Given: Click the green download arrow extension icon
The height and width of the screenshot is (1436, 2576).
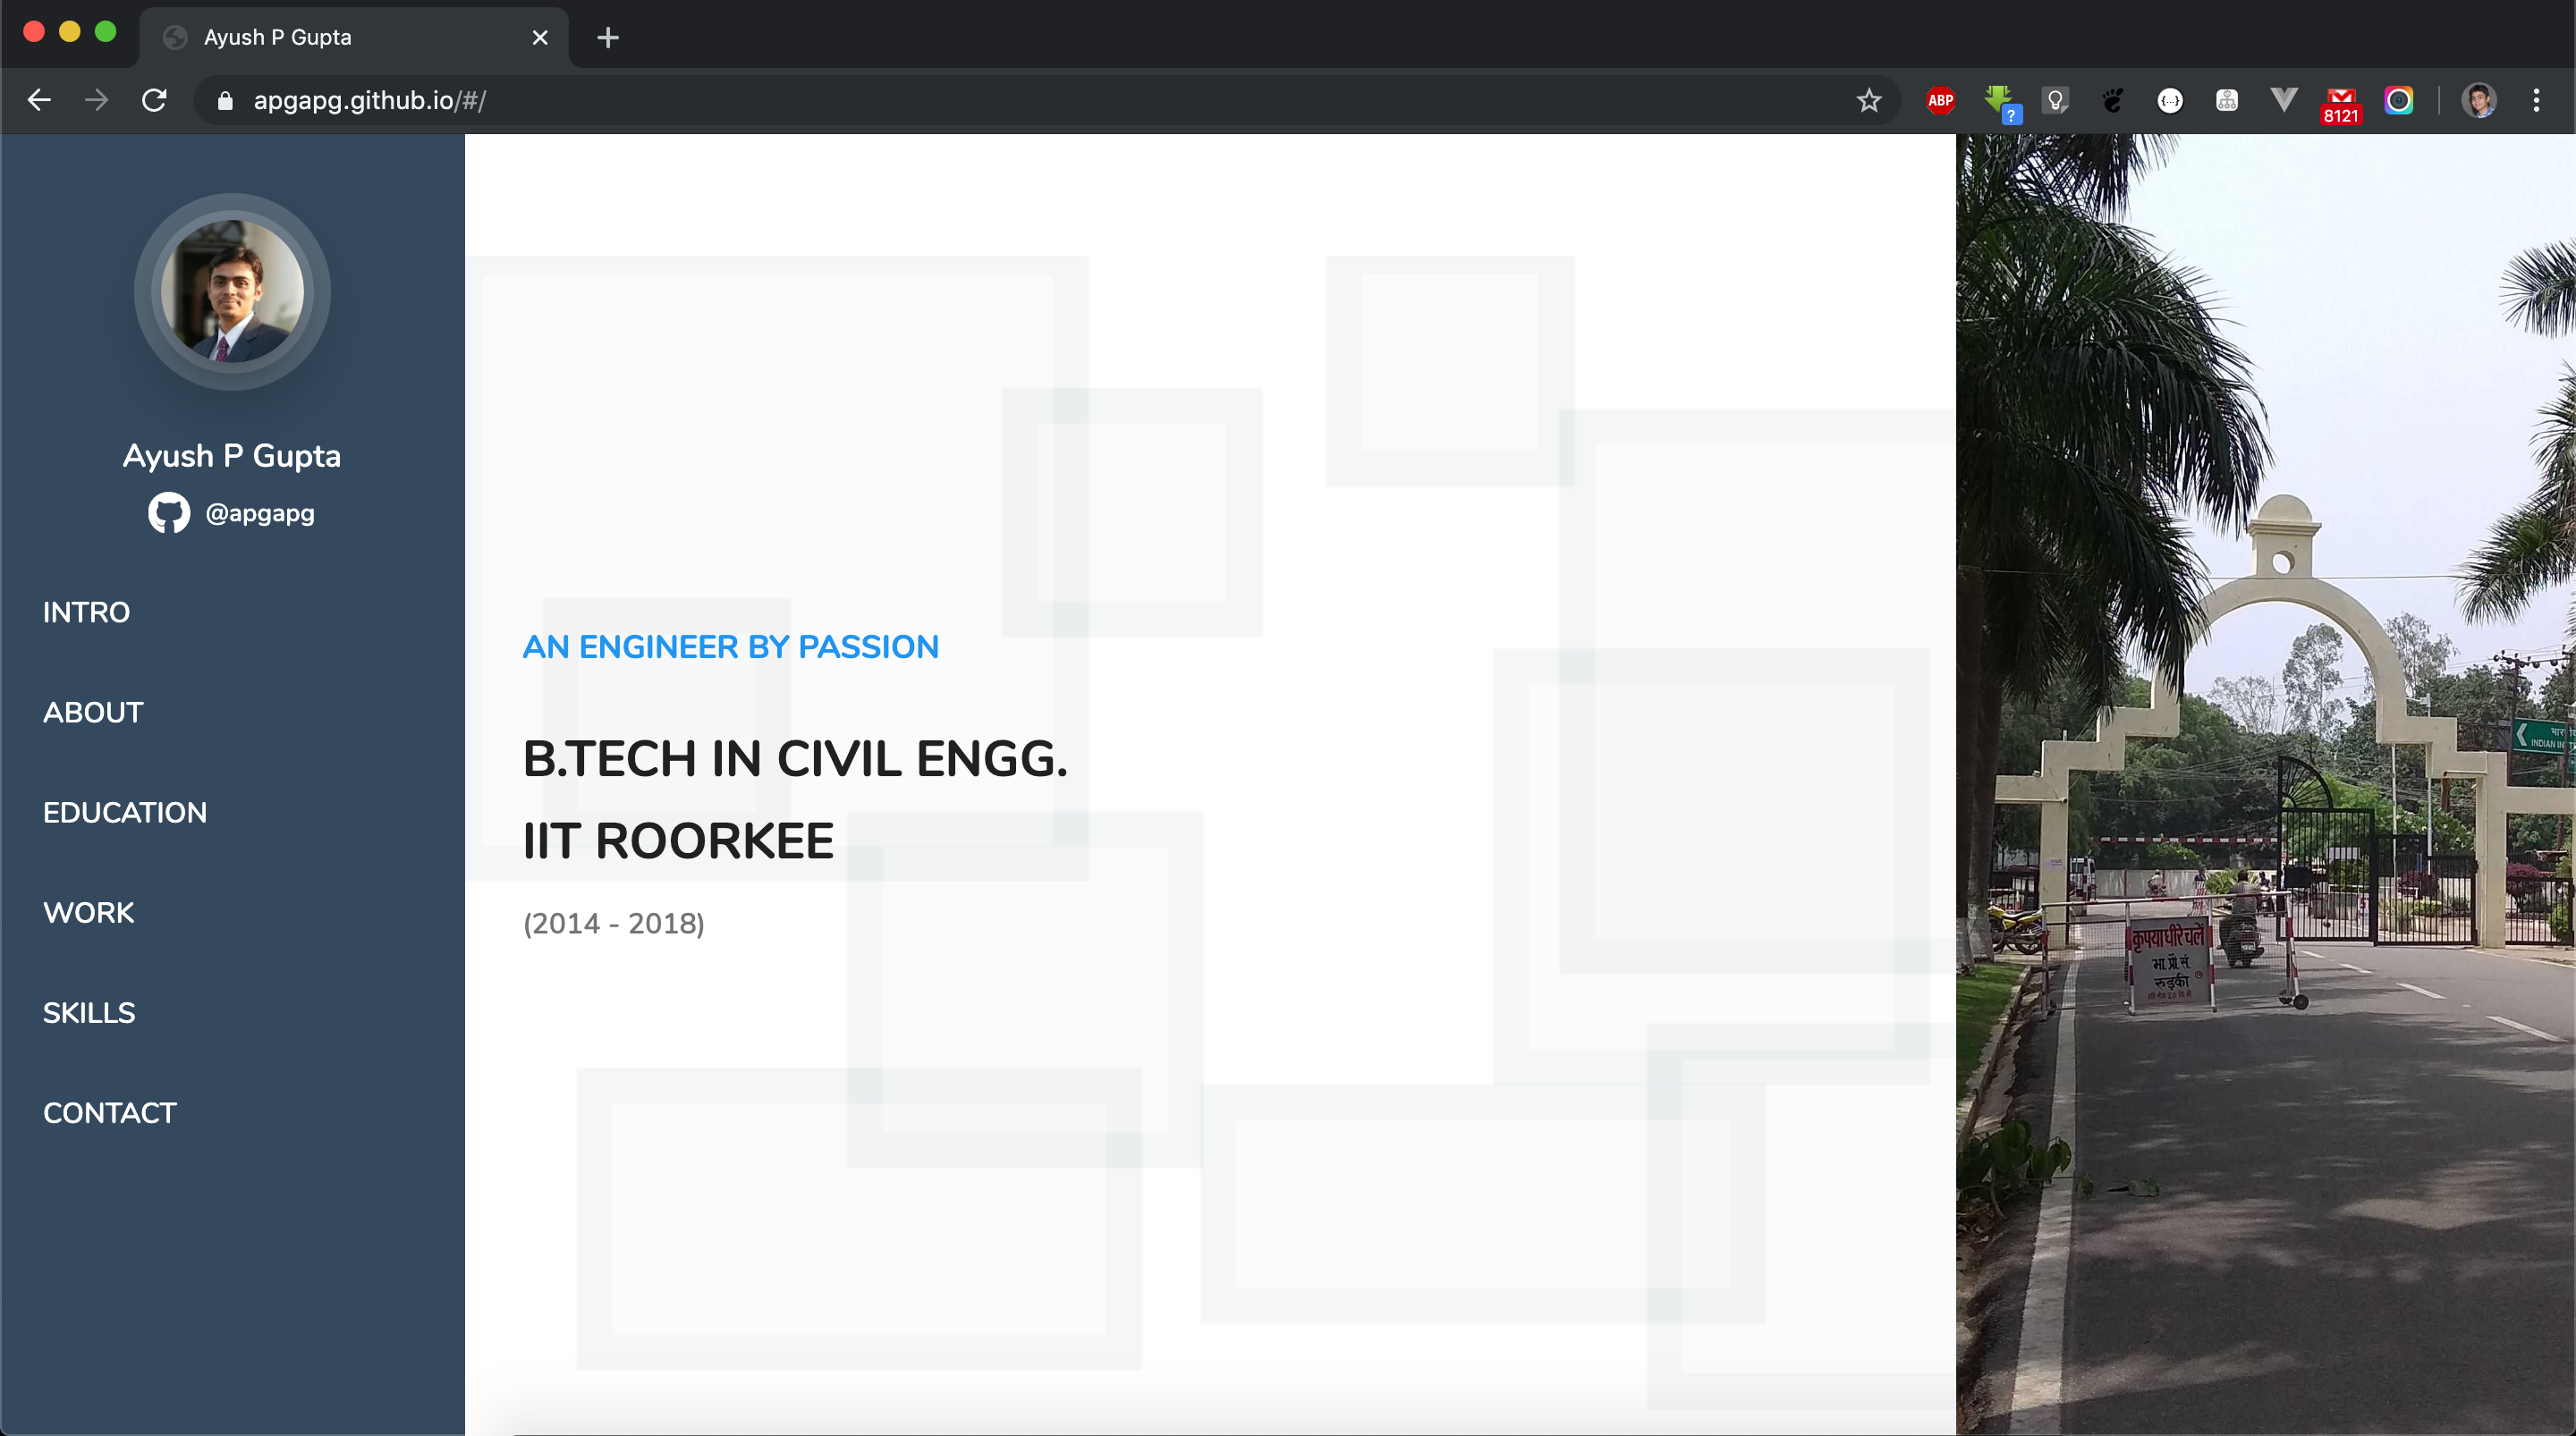Looking at the screenshot, I should pyautogui.click(x=1998, y=100).
